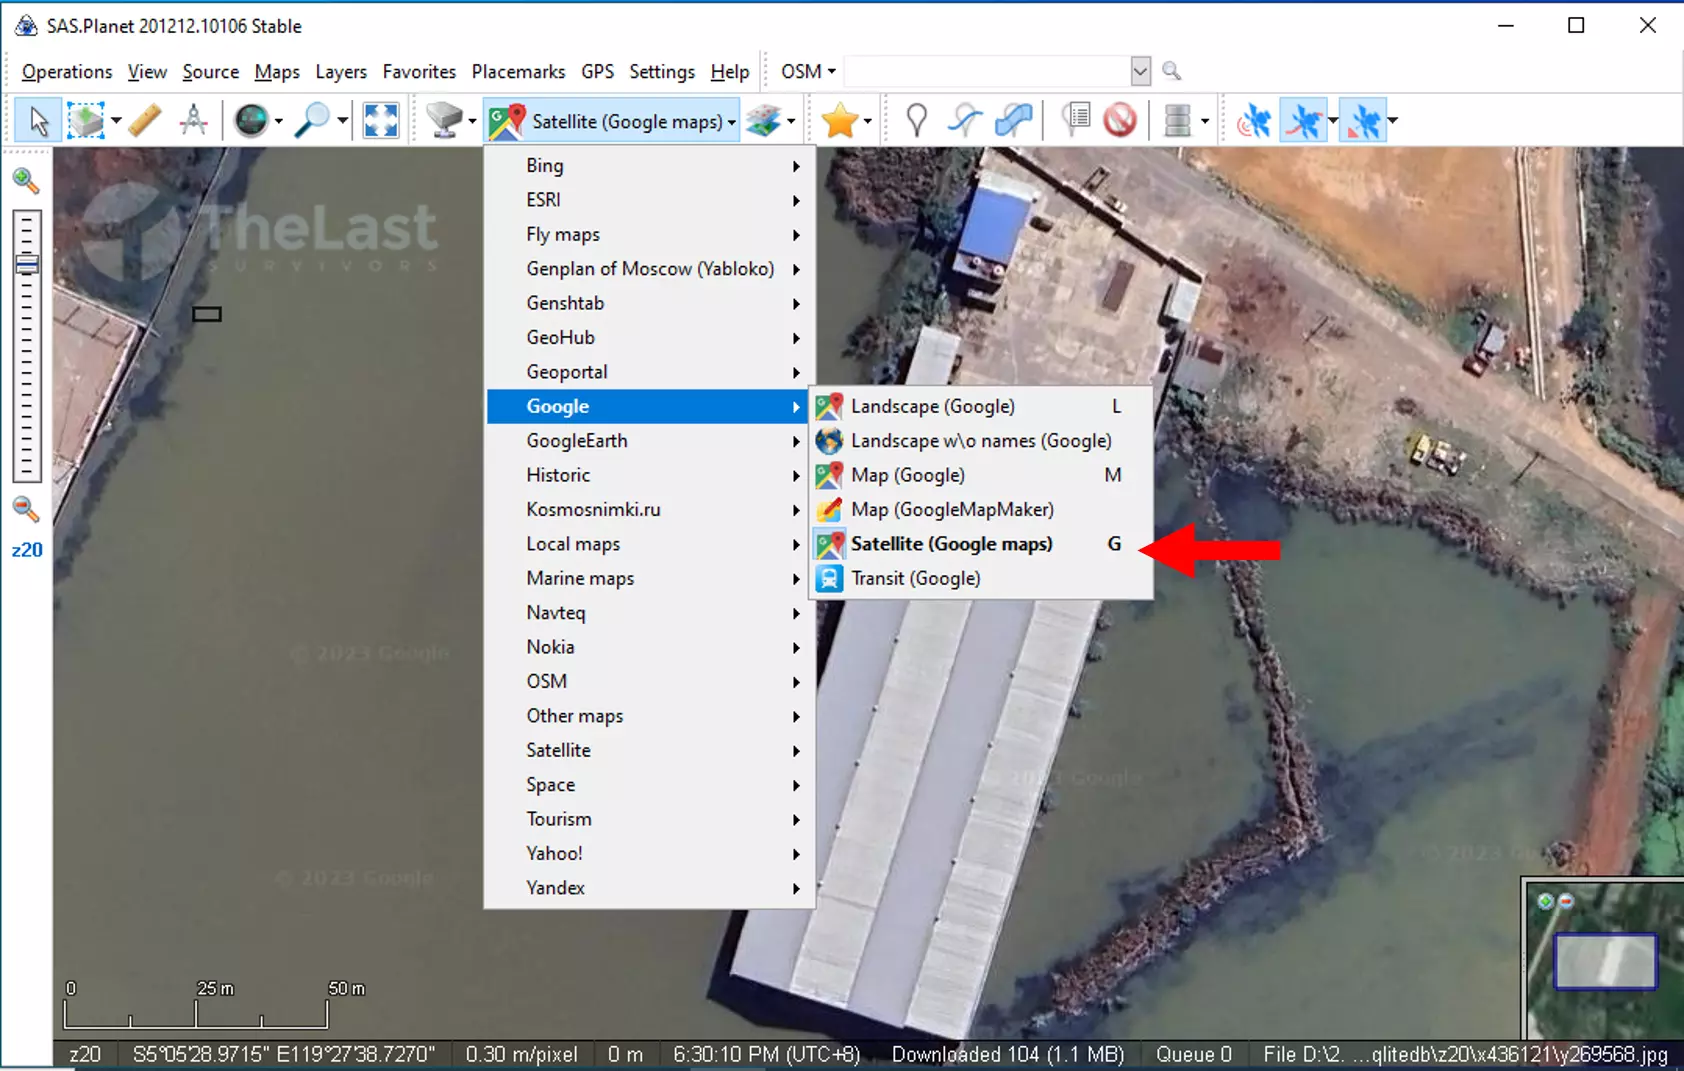Open dropdown next to selection manager tool

tap(116, 122)
